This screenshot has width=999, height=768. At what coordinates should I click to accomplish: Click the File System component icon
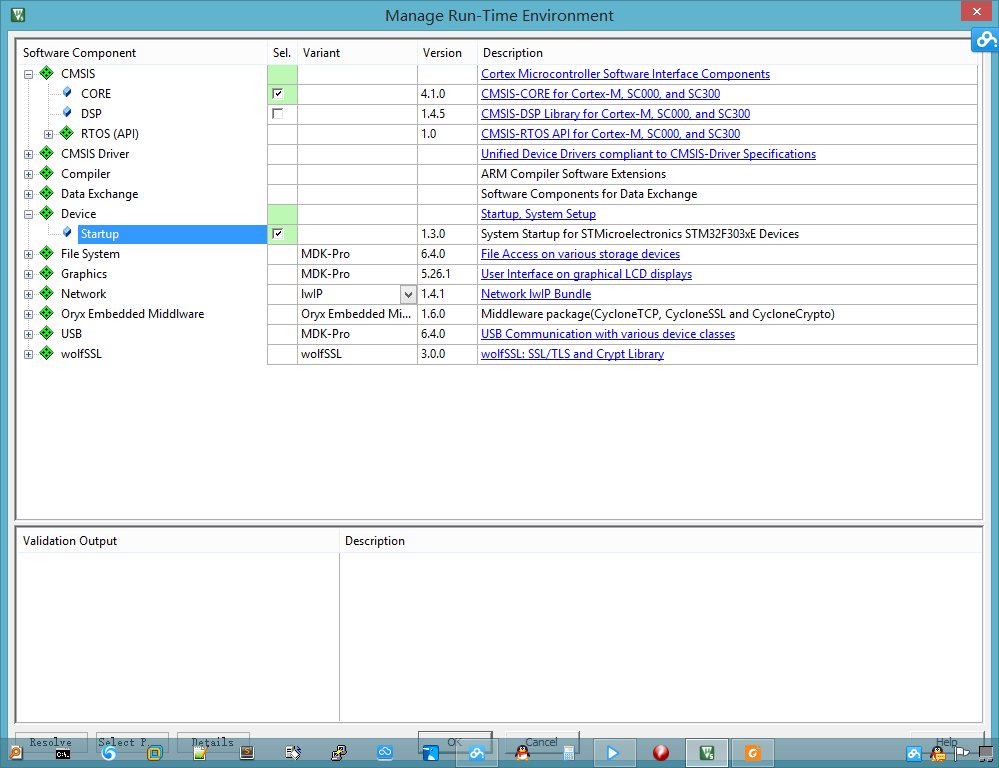(47, 254)
